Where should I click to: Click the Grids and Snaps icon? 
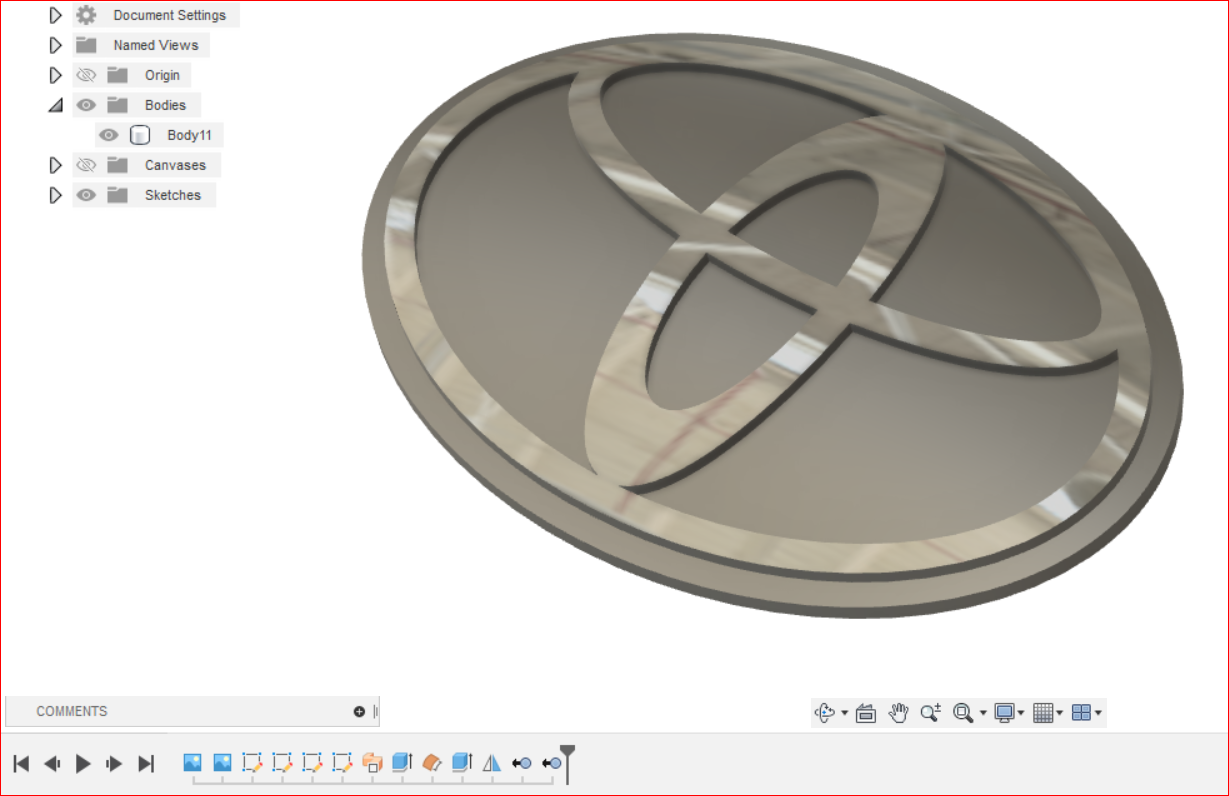click(x=1042, y=712)
